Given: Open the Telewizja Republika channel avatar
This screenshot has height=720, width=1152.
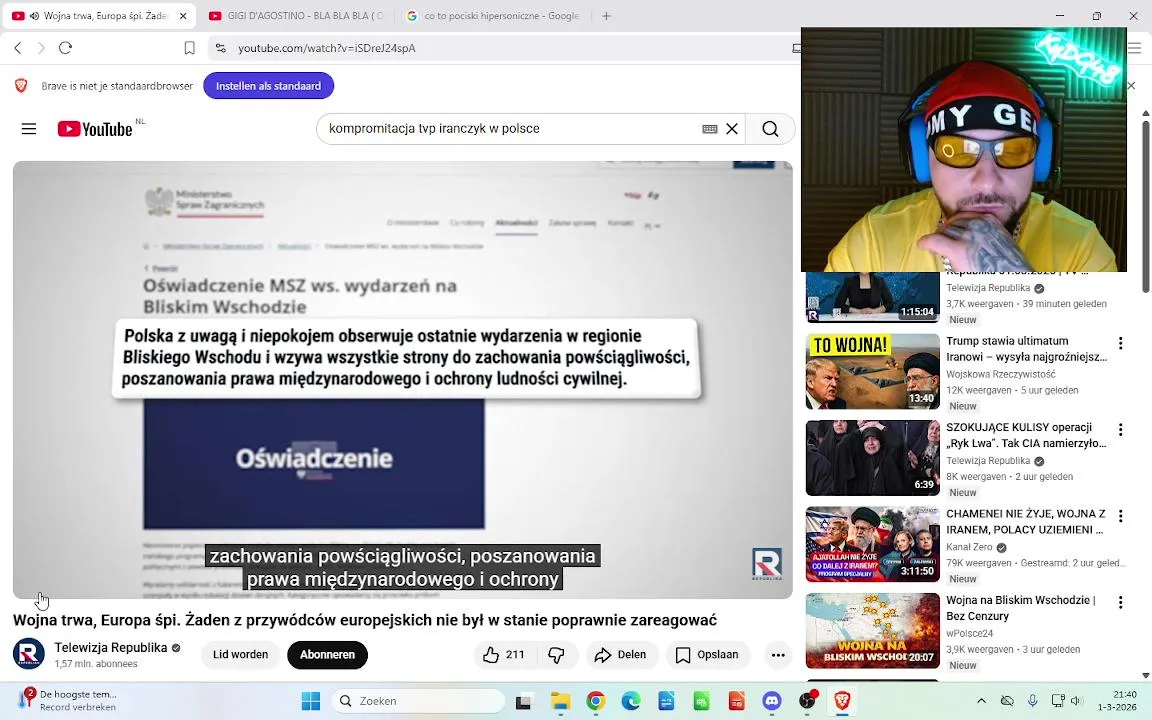Looking at the screenshot, I should 29,654.
